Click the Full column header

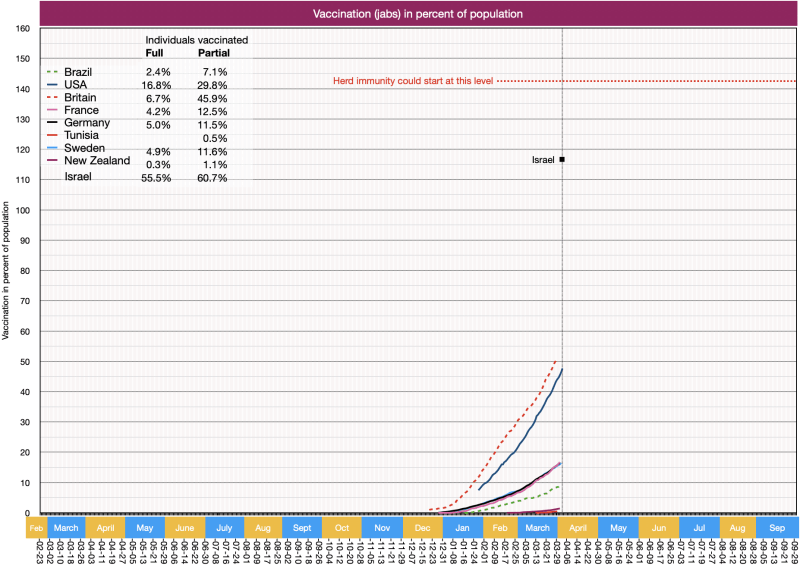point(155,52)
